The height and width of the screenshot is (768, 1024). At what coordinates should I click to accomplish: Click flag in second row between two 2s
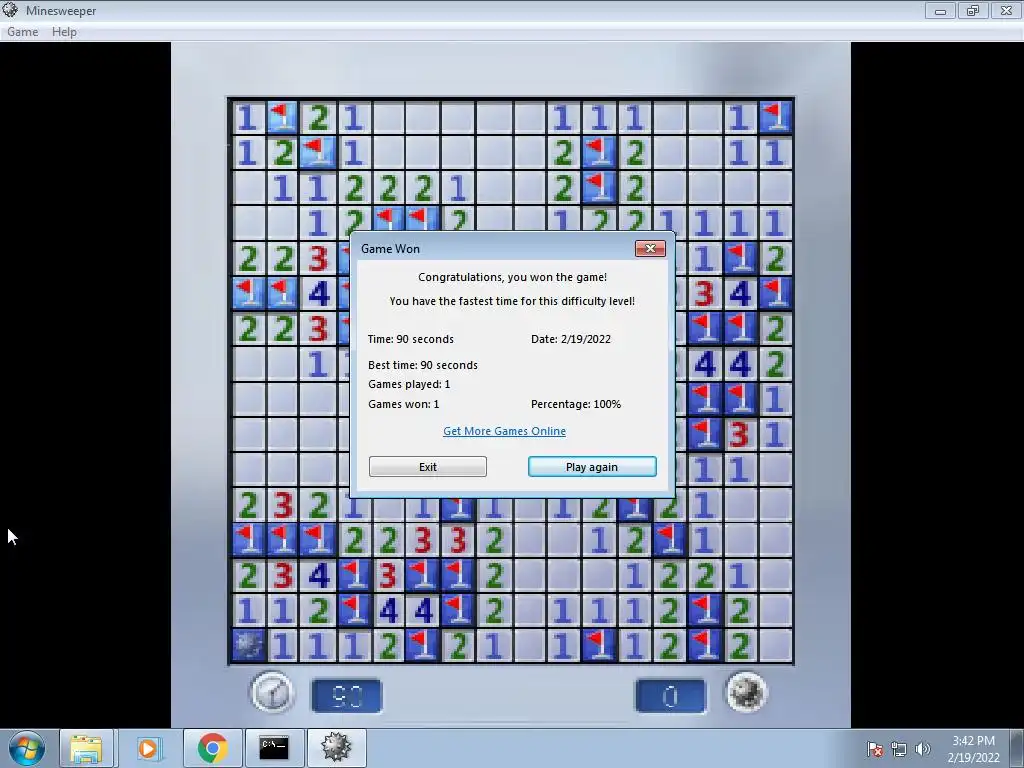(x=599, y=153)
